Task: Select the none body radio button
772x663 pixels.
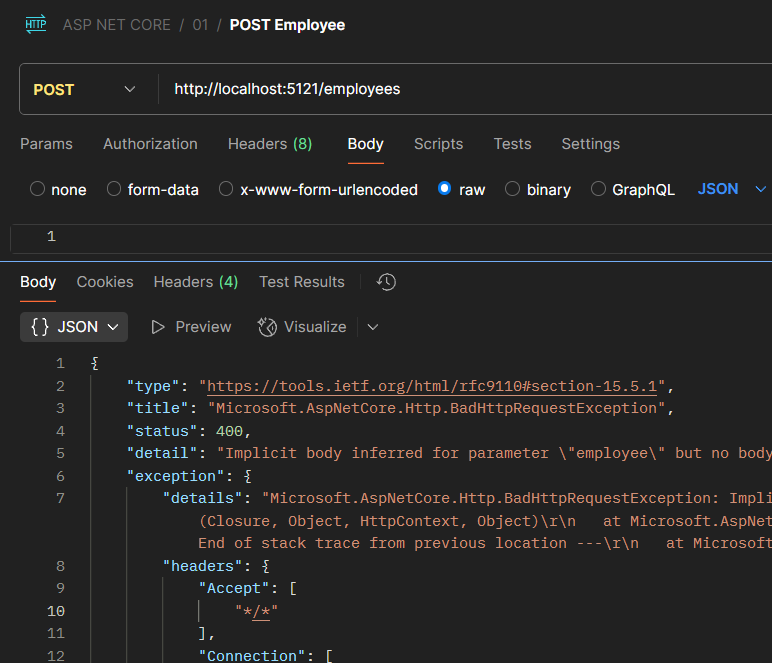Action: [x=38, y=189]
